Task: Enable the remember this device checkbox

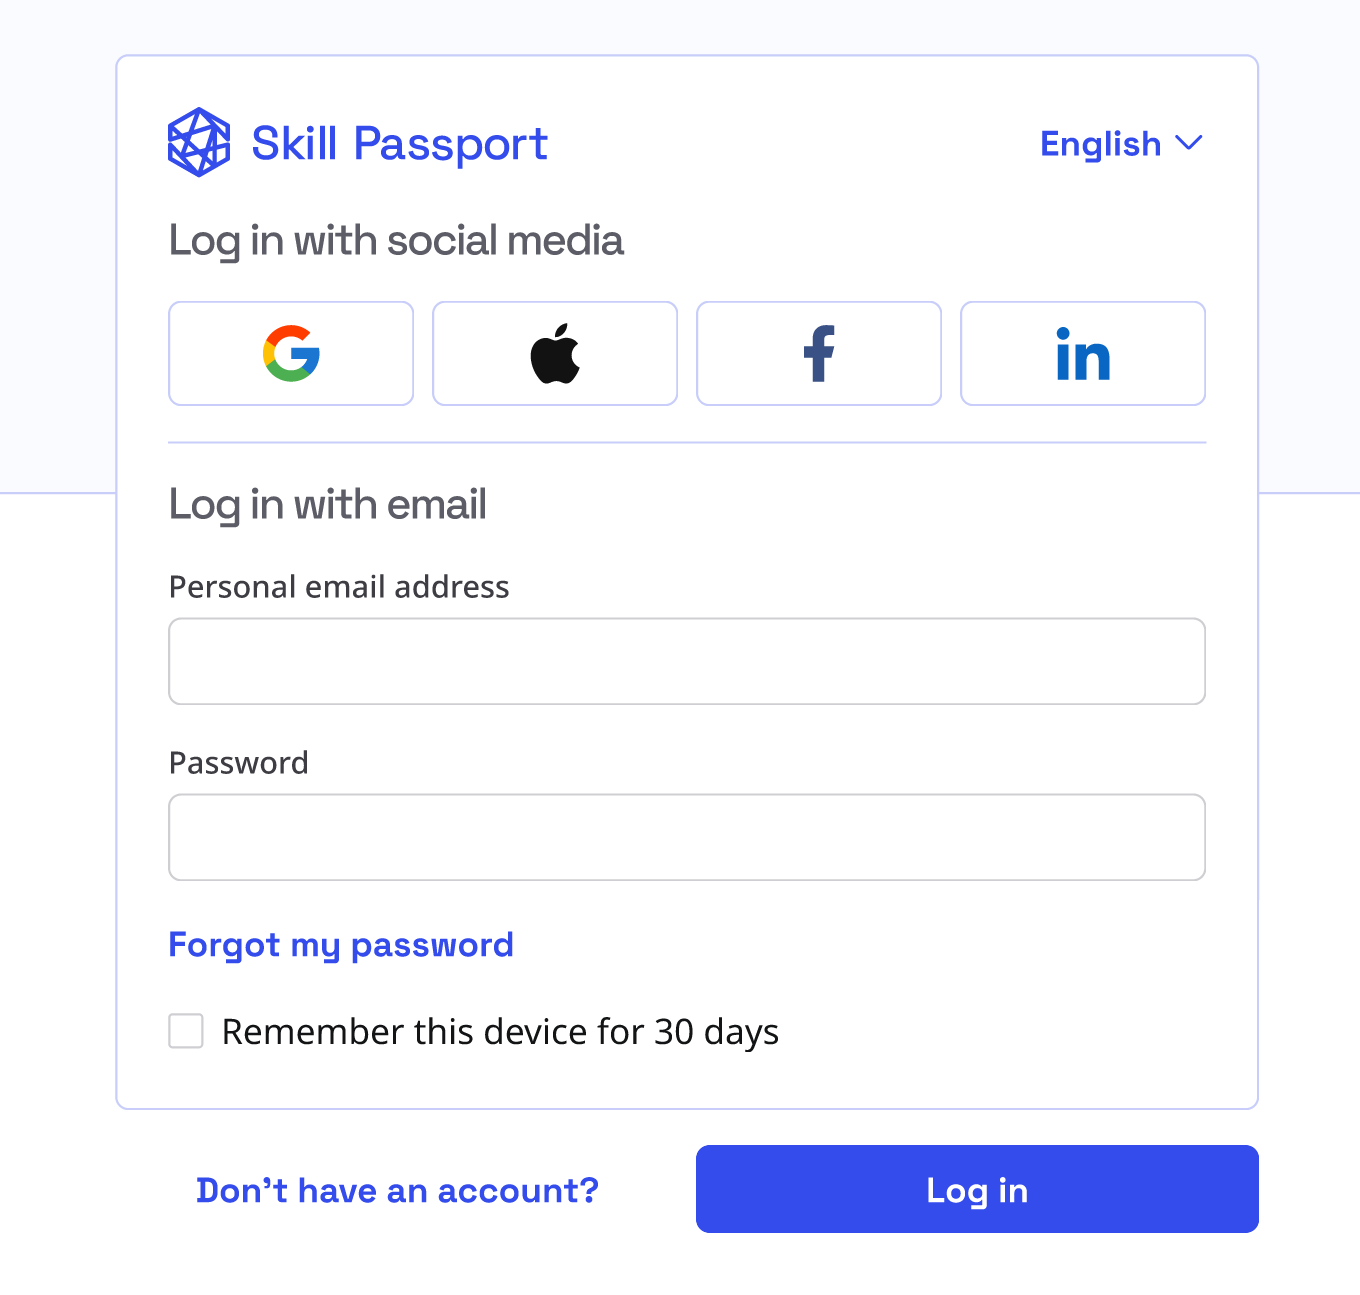Action: 186,1031
